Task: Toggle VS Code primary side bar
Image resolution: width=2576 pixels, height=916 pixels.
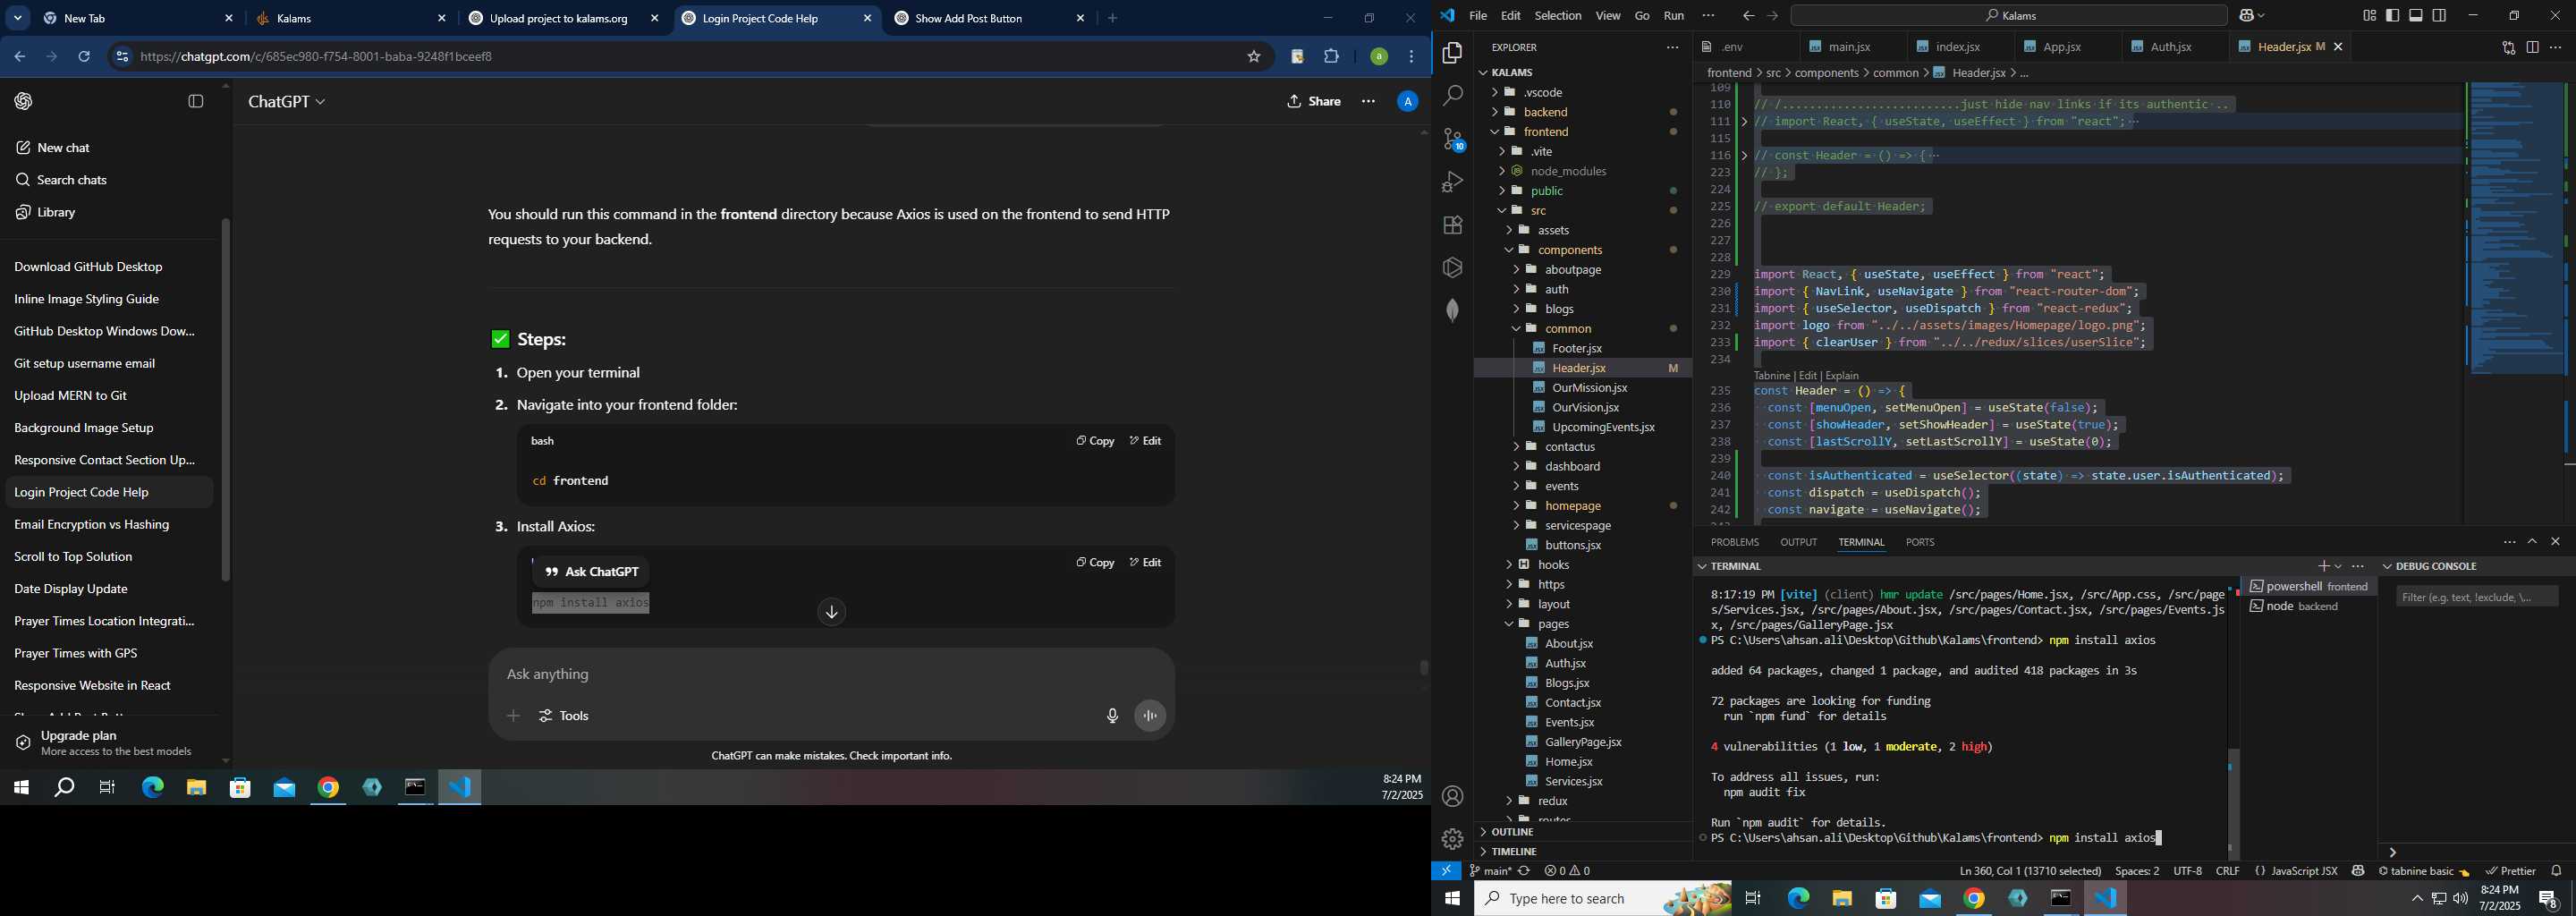Action: coord(2392,16)
